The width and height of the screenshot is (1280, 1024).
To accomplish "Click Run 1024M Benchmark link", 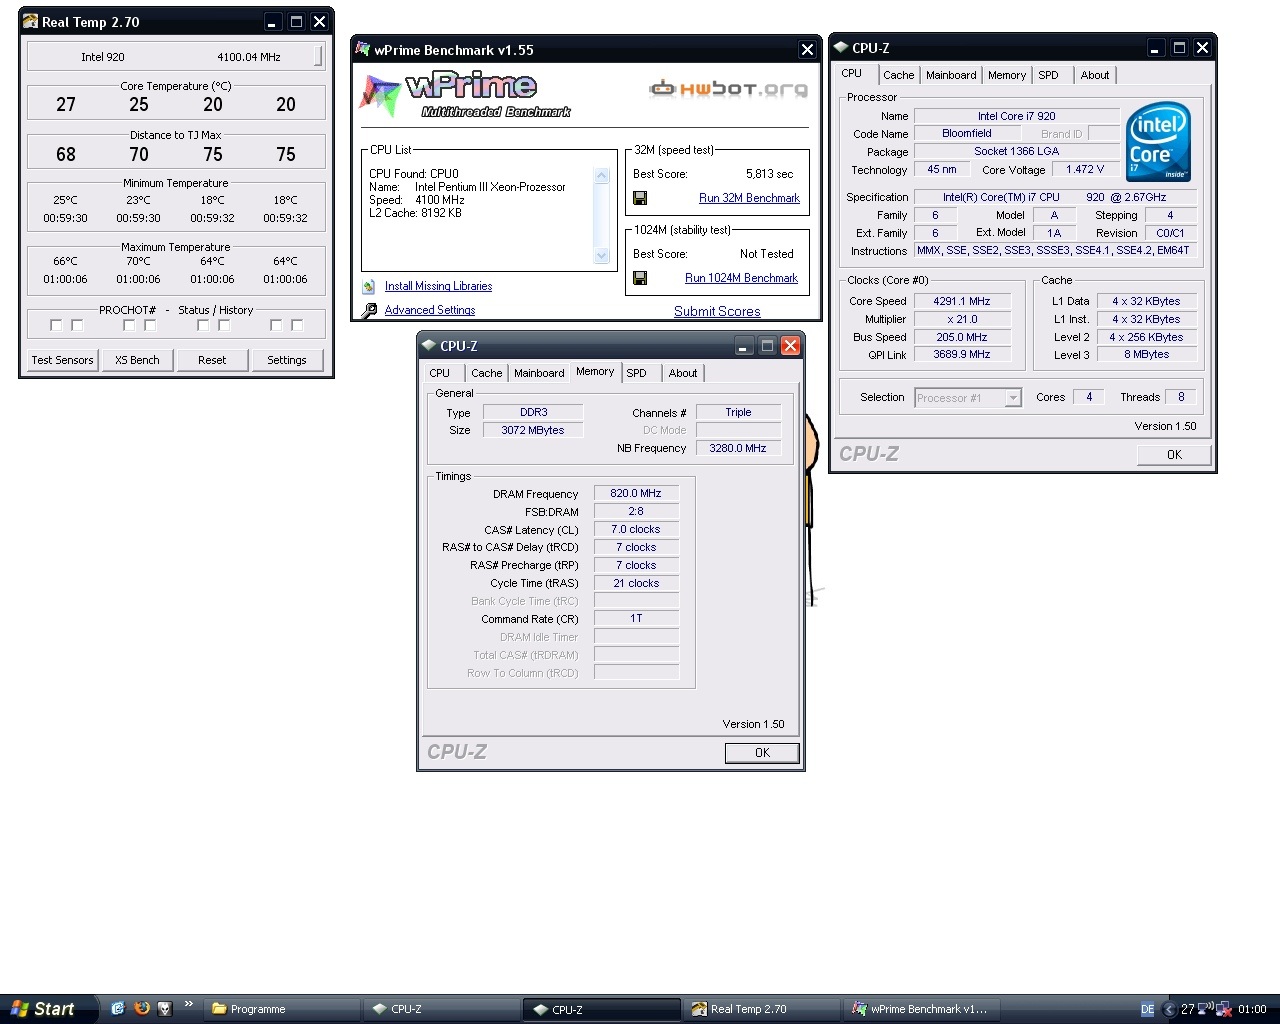I will [741, 278].
